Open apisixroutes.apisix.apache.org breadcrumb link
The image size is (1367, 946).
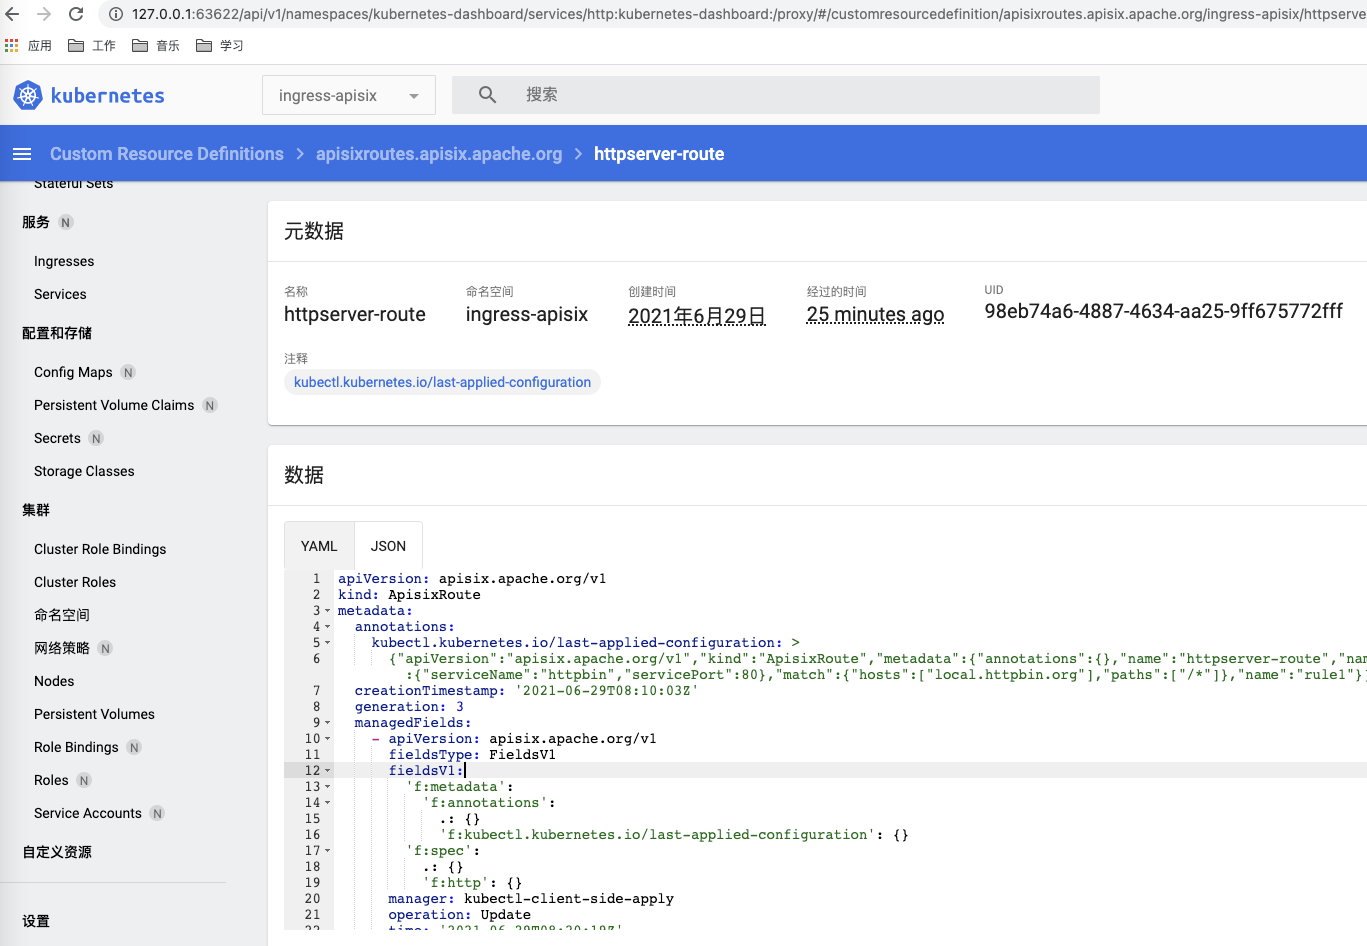[438, 153]
